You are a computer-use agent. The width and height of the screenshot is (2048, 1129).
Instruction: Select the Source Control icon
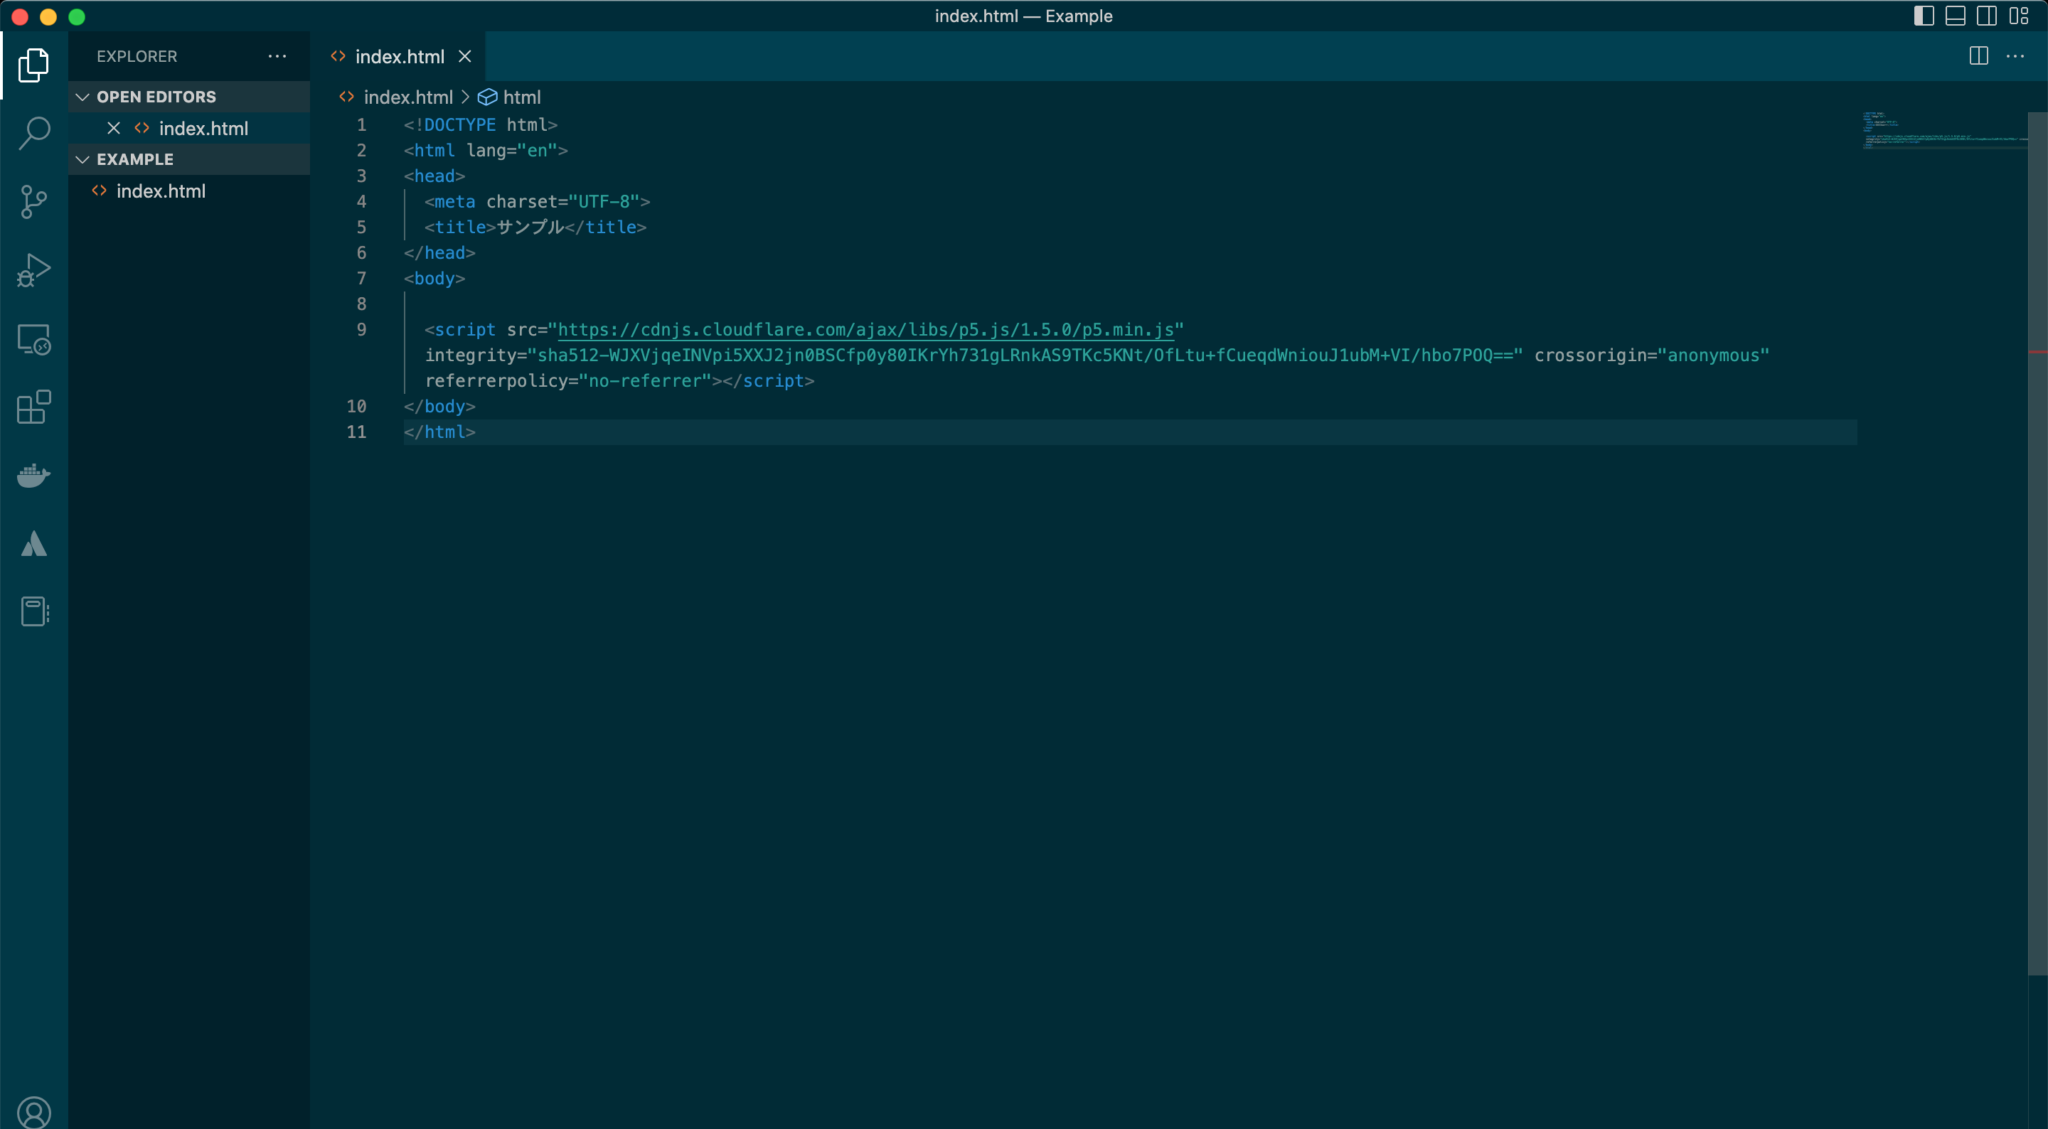coord(34,202)
